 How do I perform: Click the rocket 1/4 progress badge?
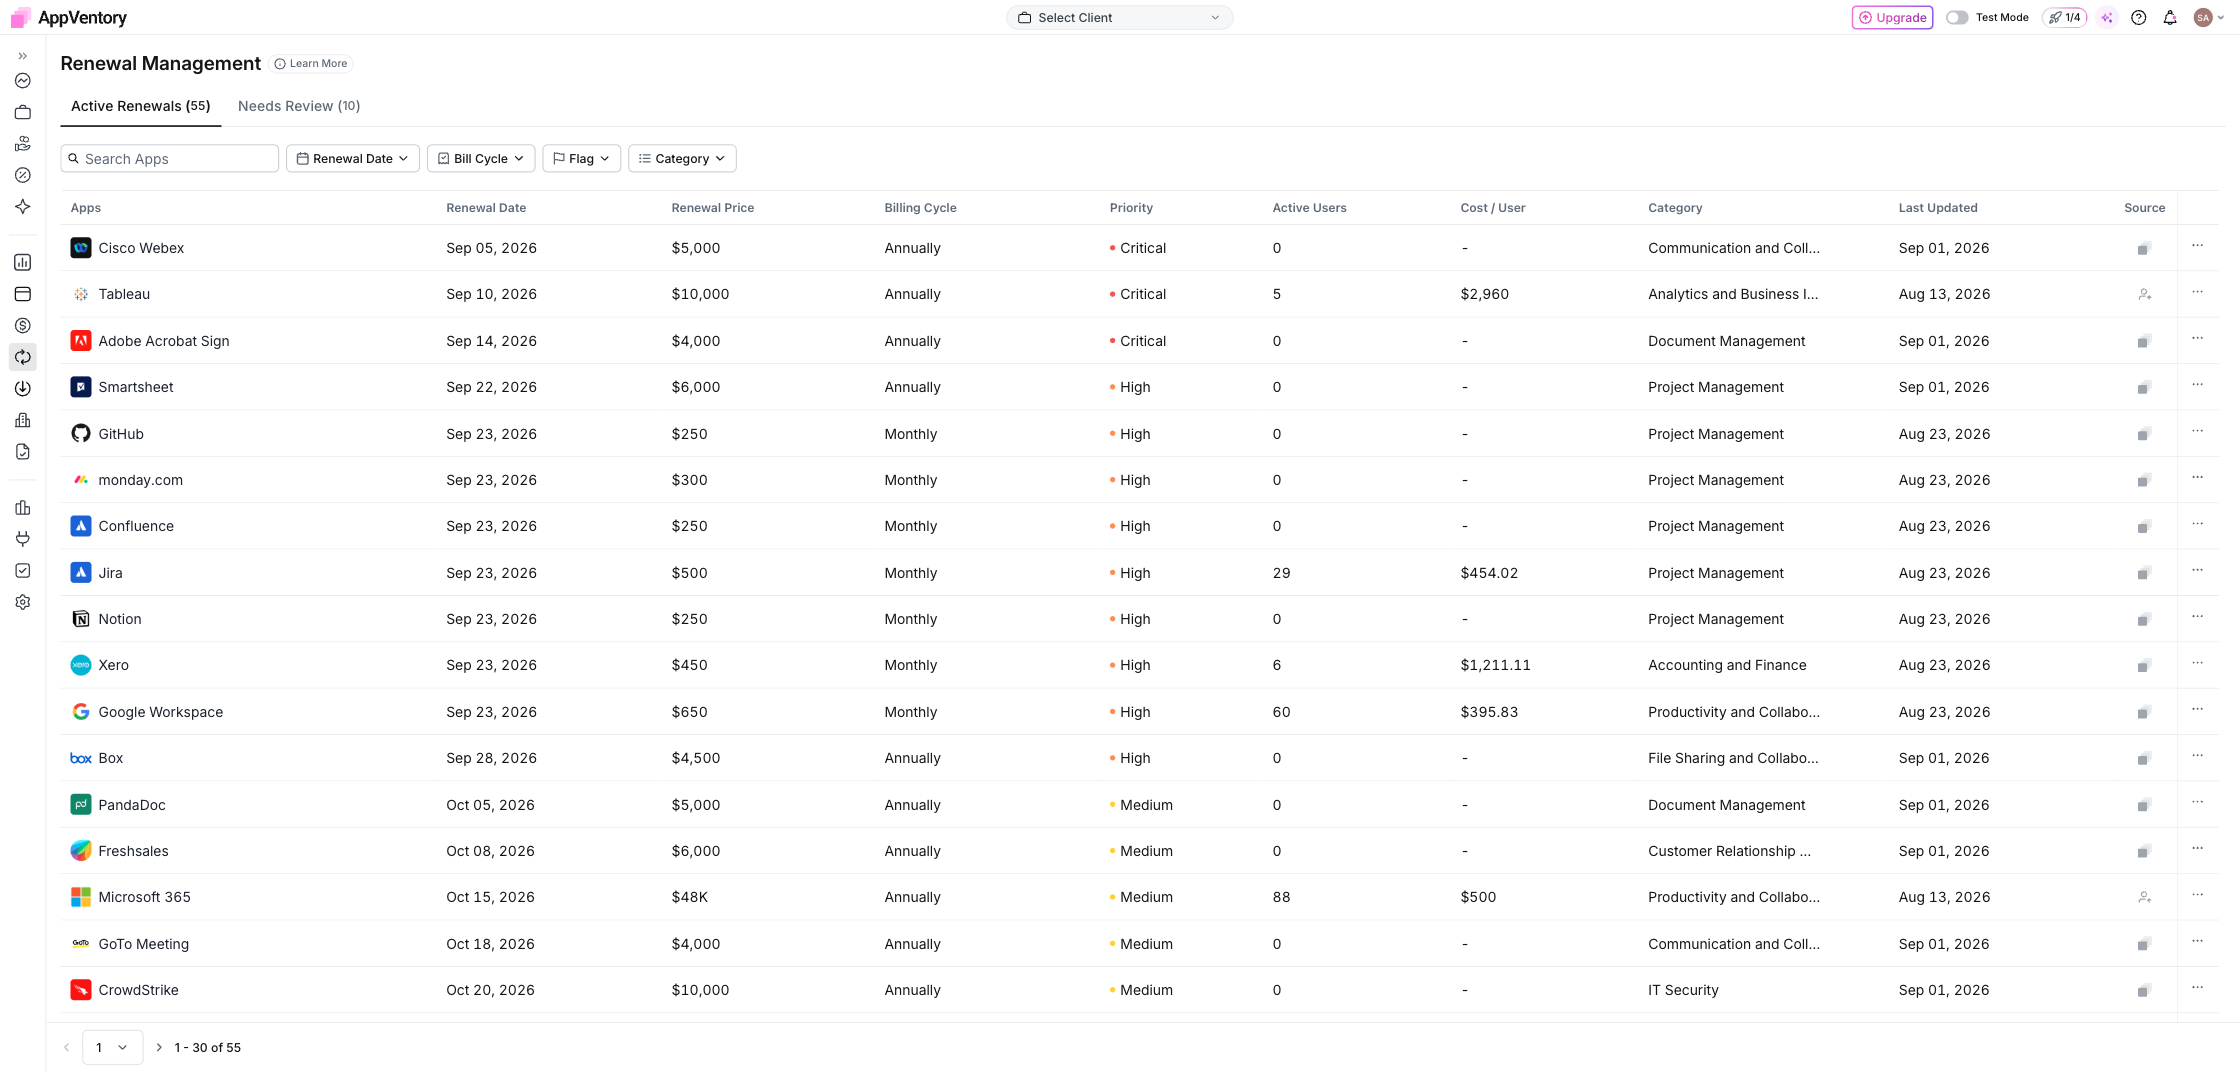(2064, 17)
